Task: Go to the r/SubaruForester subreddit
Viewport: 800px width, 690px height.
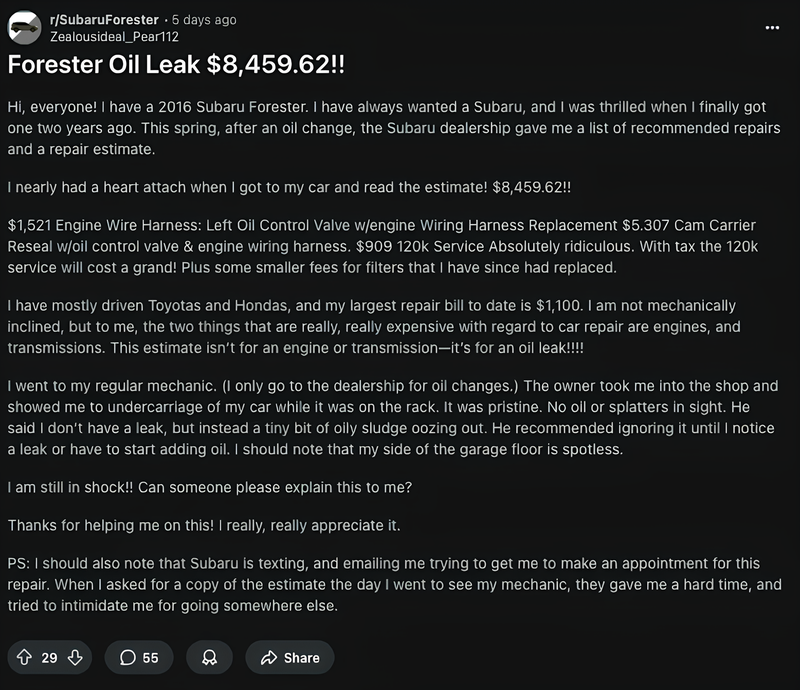Action: [104, 19]
